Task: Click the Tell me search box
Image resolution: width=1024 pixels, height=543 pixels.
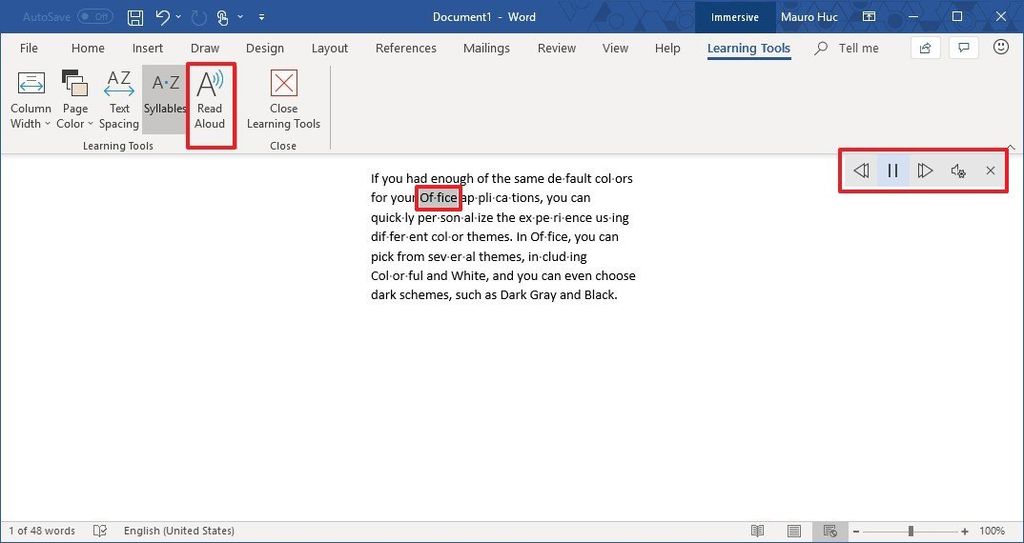Action: click(847, 48)
